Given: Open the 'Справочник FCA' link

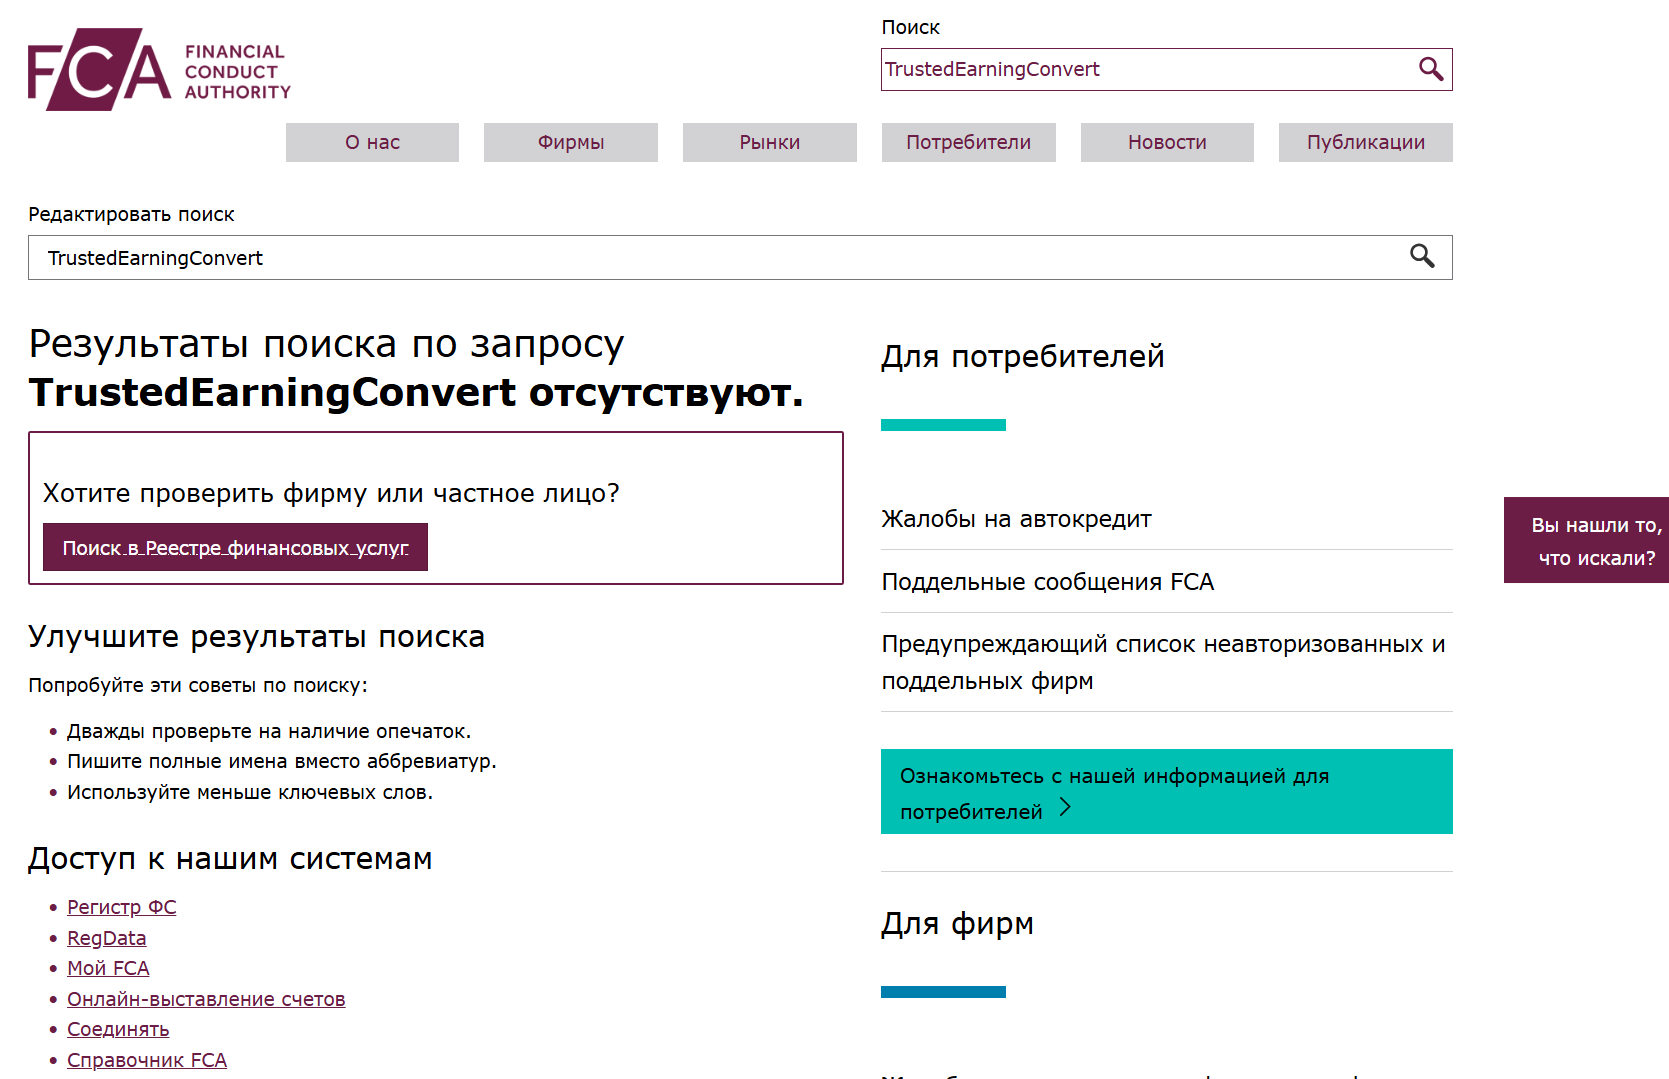Looking at the screenshot, I should pos(147,1060).
